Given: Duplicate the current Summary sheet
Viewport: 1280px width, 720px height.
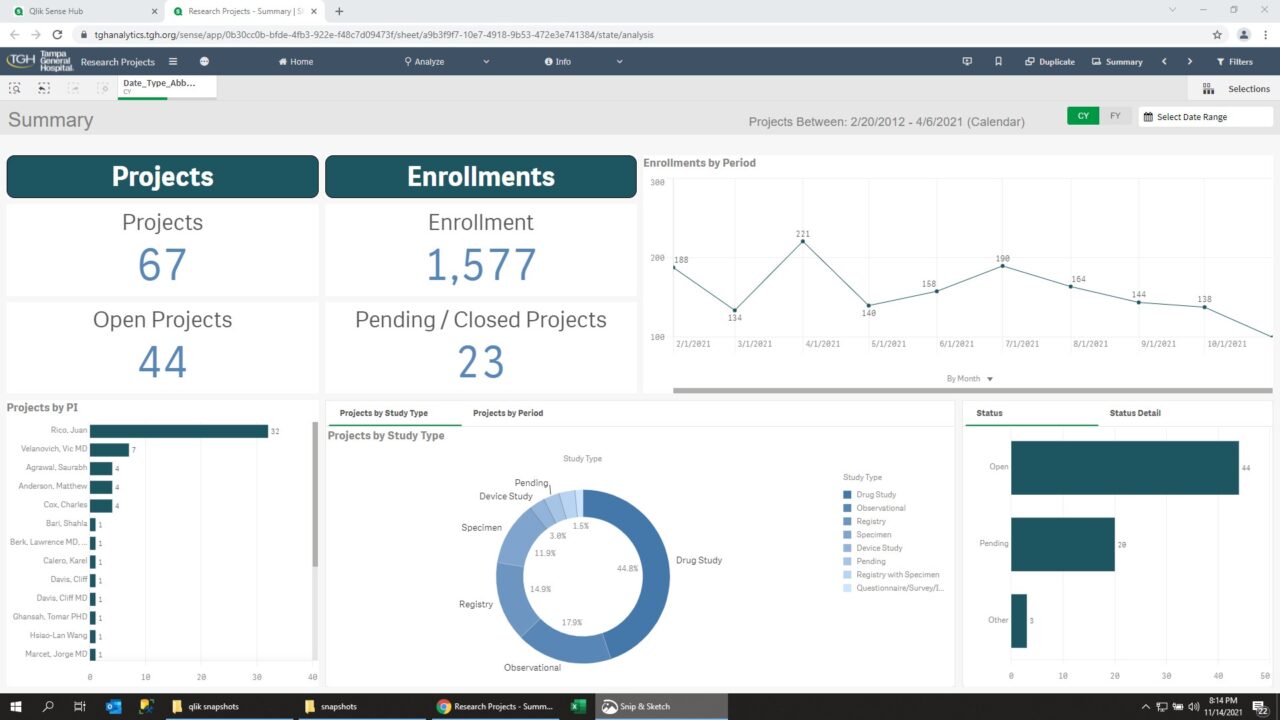Looking at the screenshot, I should tap(1049, 61).
